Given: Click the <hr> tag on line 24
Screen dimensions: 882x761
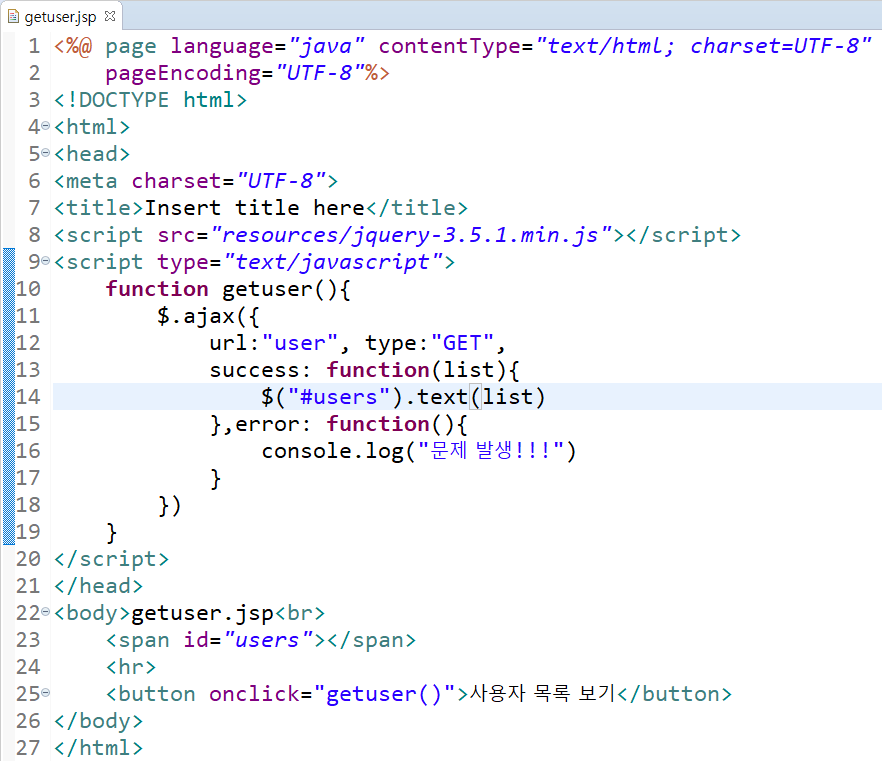Looking at the screenshot, I should [x=130, y=667].
